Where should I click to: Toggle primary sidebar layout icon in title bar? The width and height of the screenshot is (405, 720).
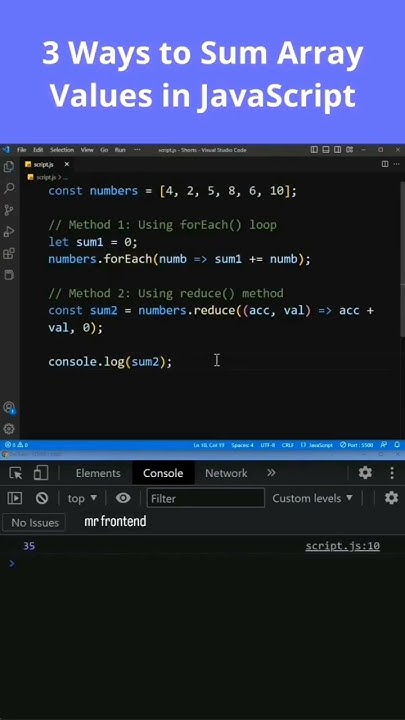tap(314, 150)
